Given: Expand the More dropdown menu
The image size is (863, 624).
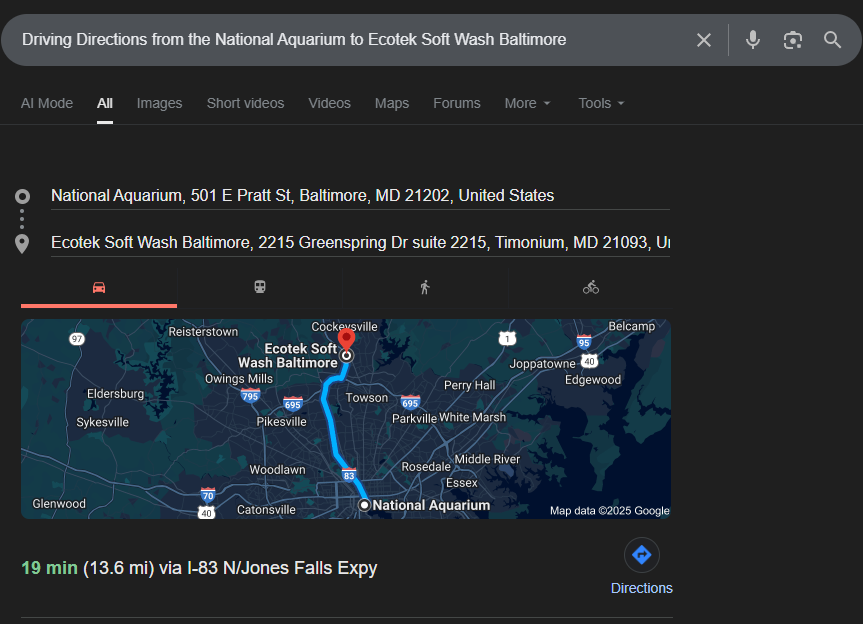Looking at the screenshot, I should click(527, 103).
